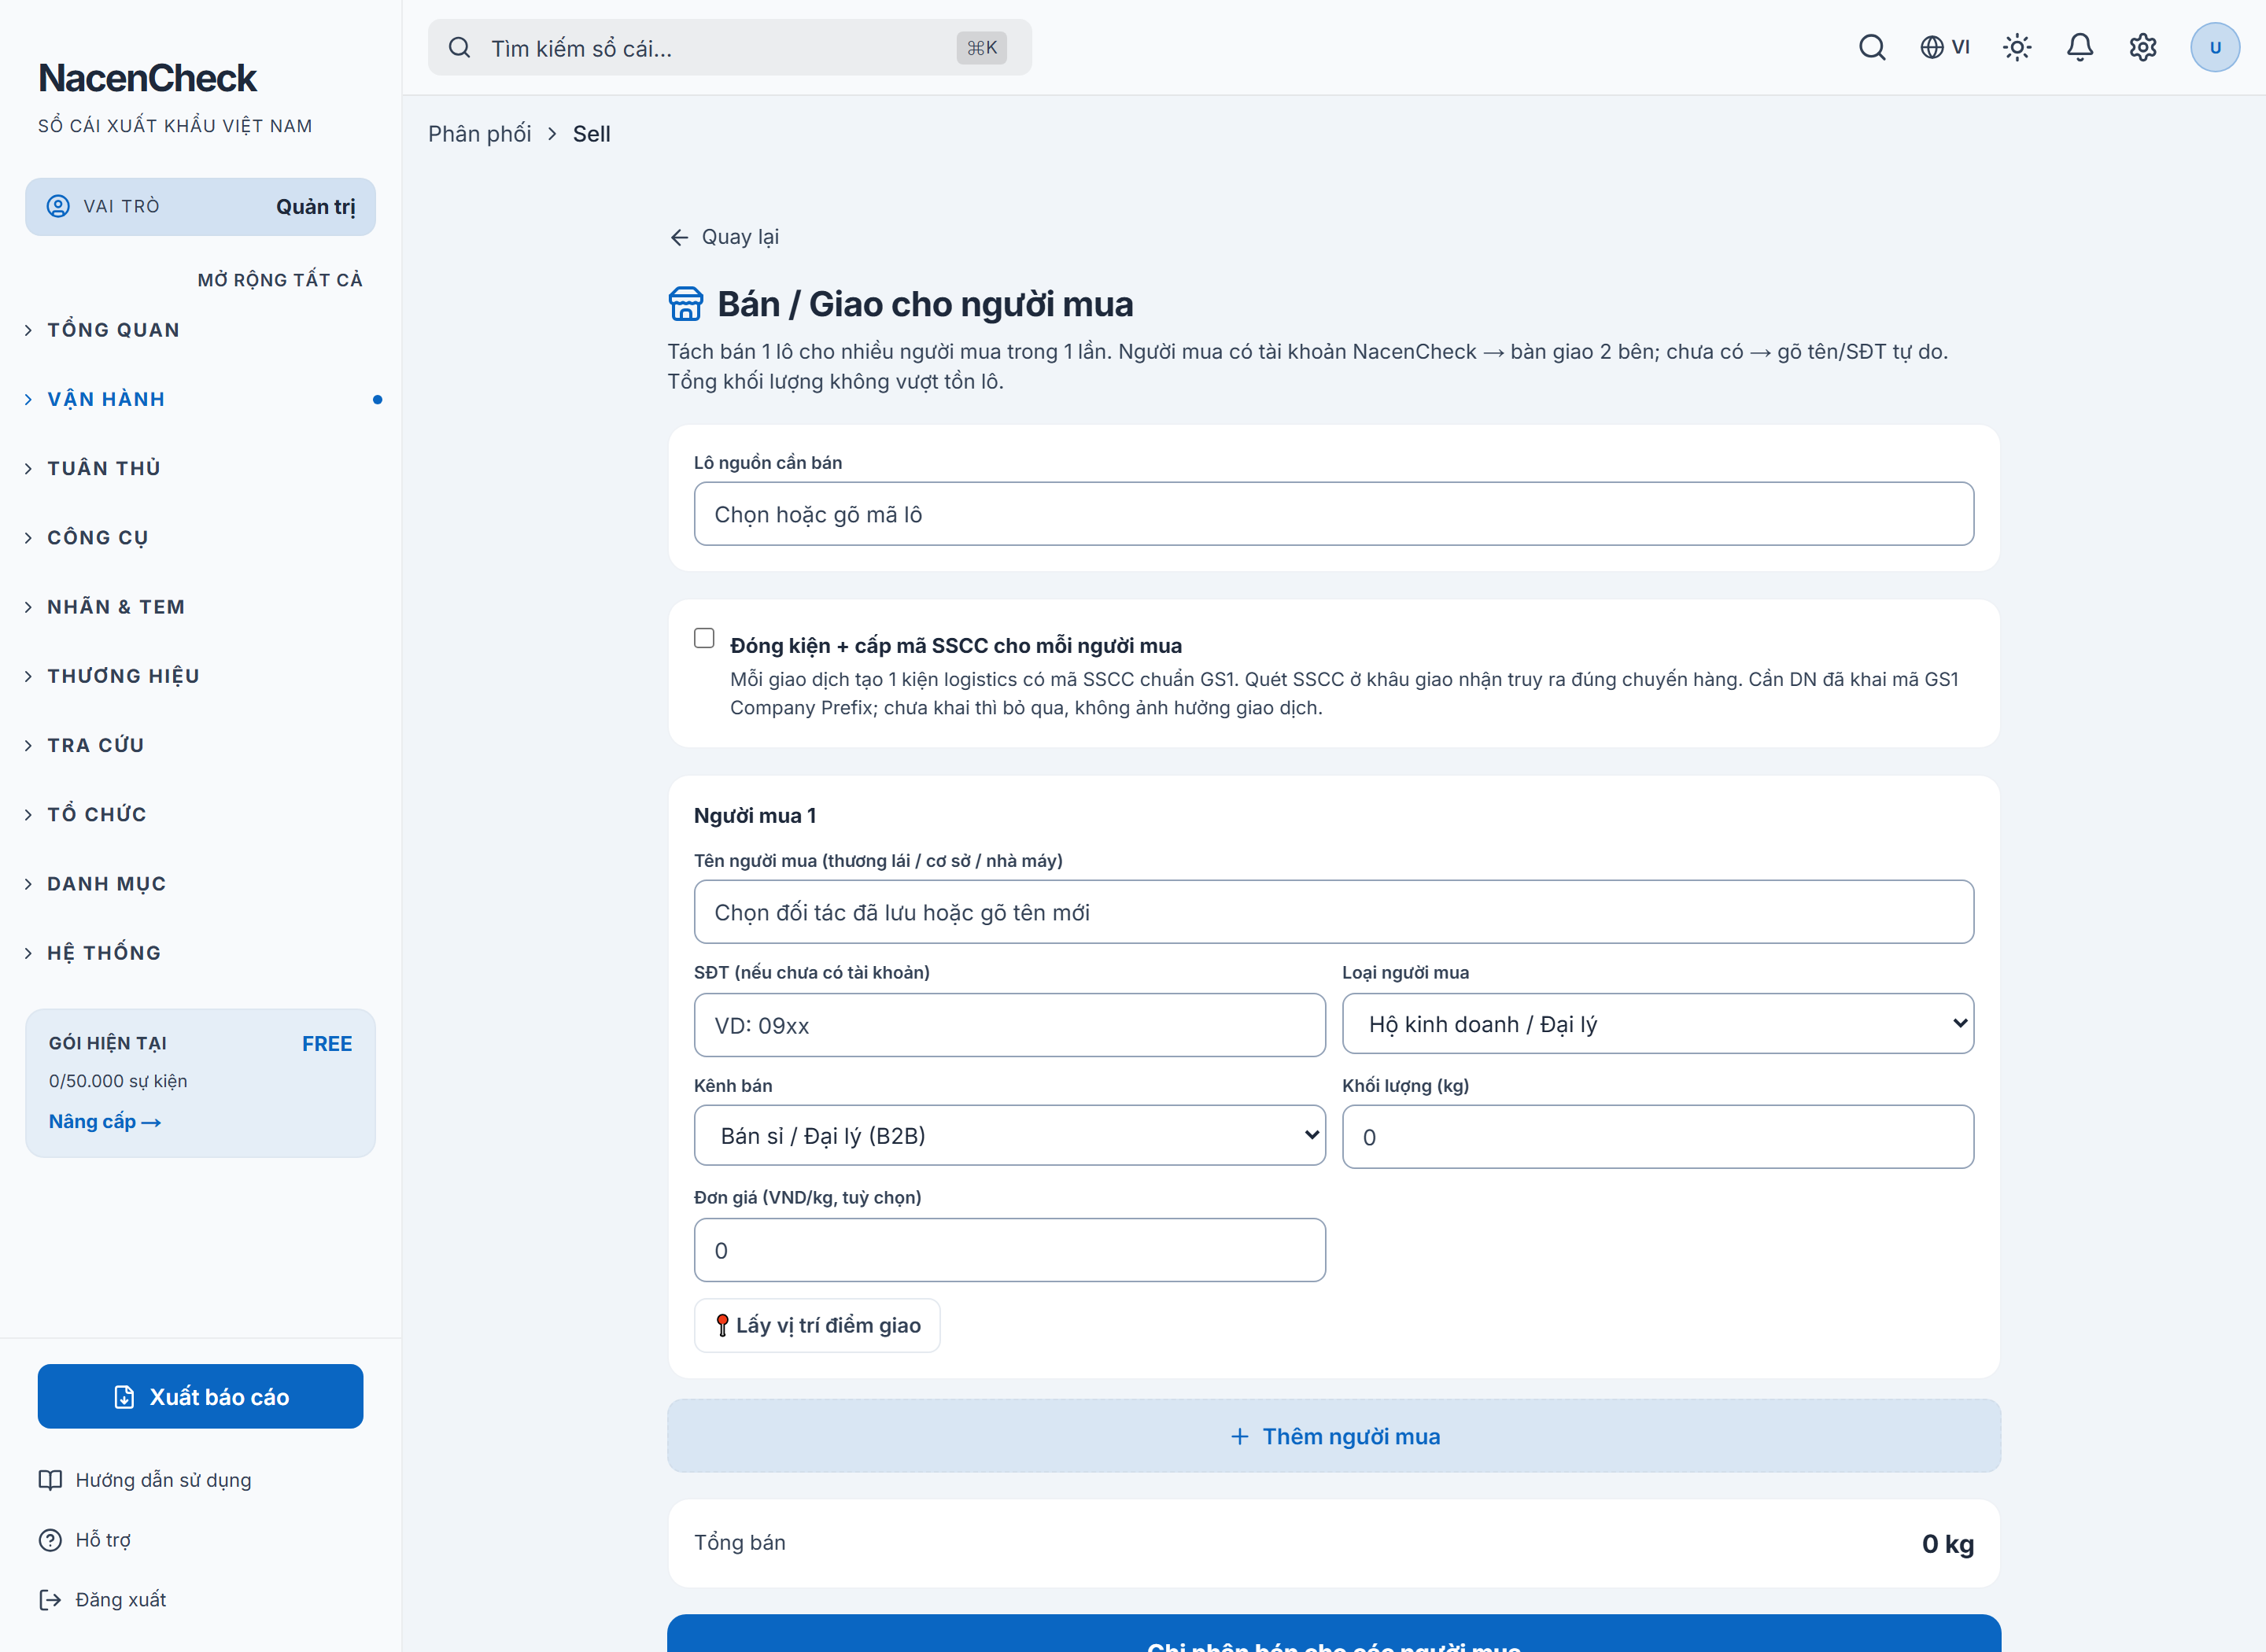Image resolution: width=2266 pixels, height=1652 pixels.
Task: Click the back arrow next to Quay lại
Action: click(679, 237)
